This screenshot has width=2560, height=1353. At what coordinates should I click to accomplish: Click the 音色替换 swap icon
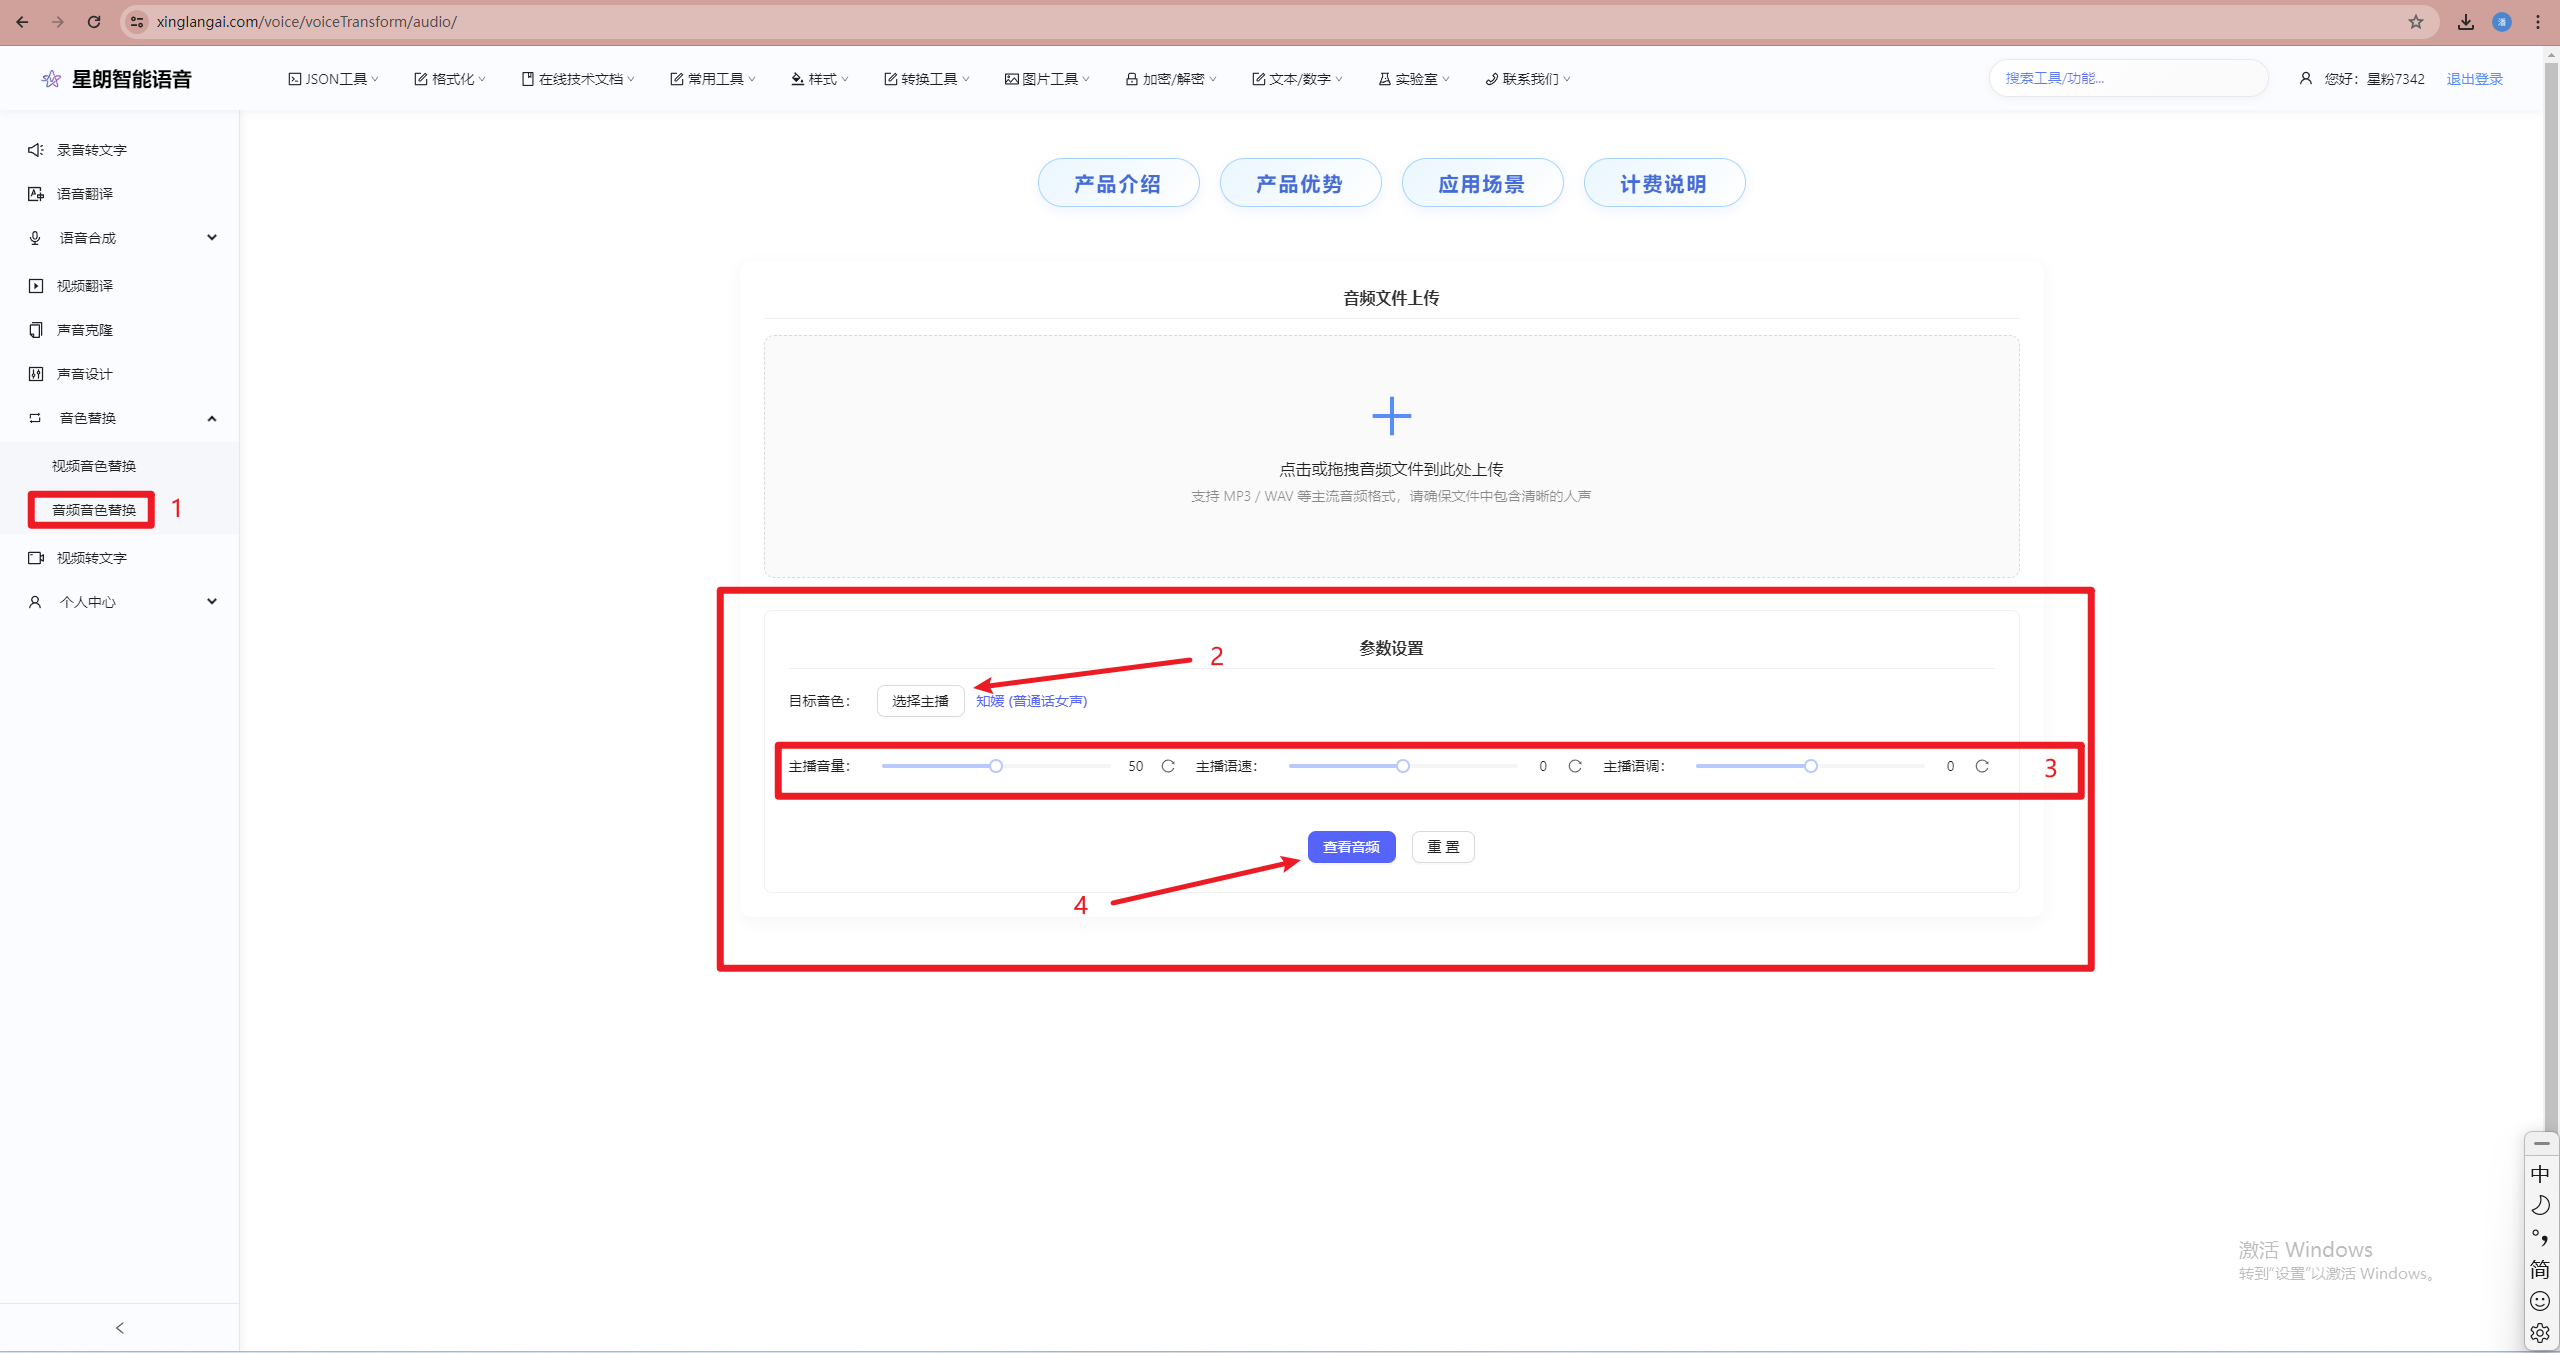coord(36,418)
